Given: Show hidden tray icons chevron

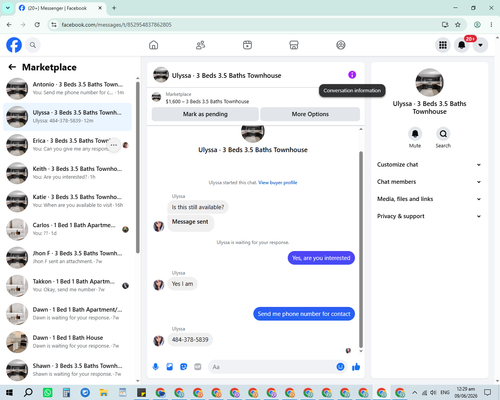Looking at the screenshot, I should pos(414,392).
